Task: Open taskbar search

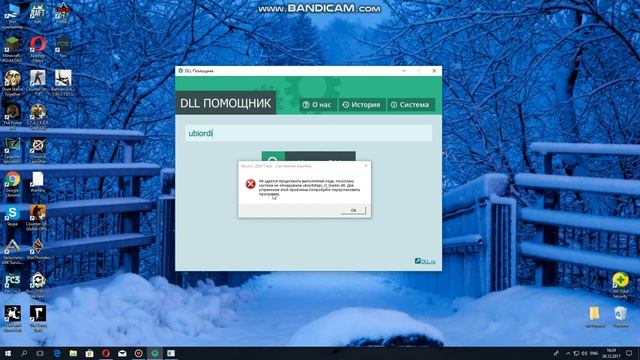Action: tap(24, 353)
